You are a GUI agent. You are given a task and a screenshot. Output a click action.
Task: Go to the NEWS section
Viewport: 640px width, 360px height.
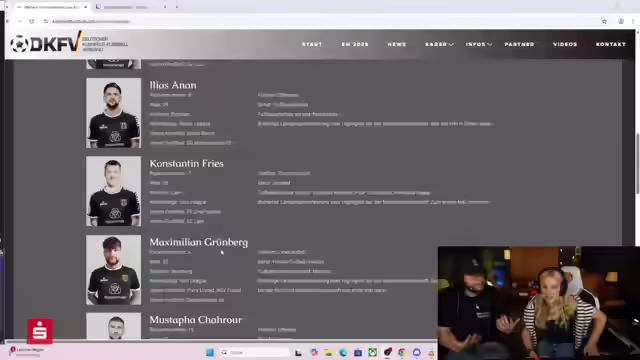tap(397, 44)
